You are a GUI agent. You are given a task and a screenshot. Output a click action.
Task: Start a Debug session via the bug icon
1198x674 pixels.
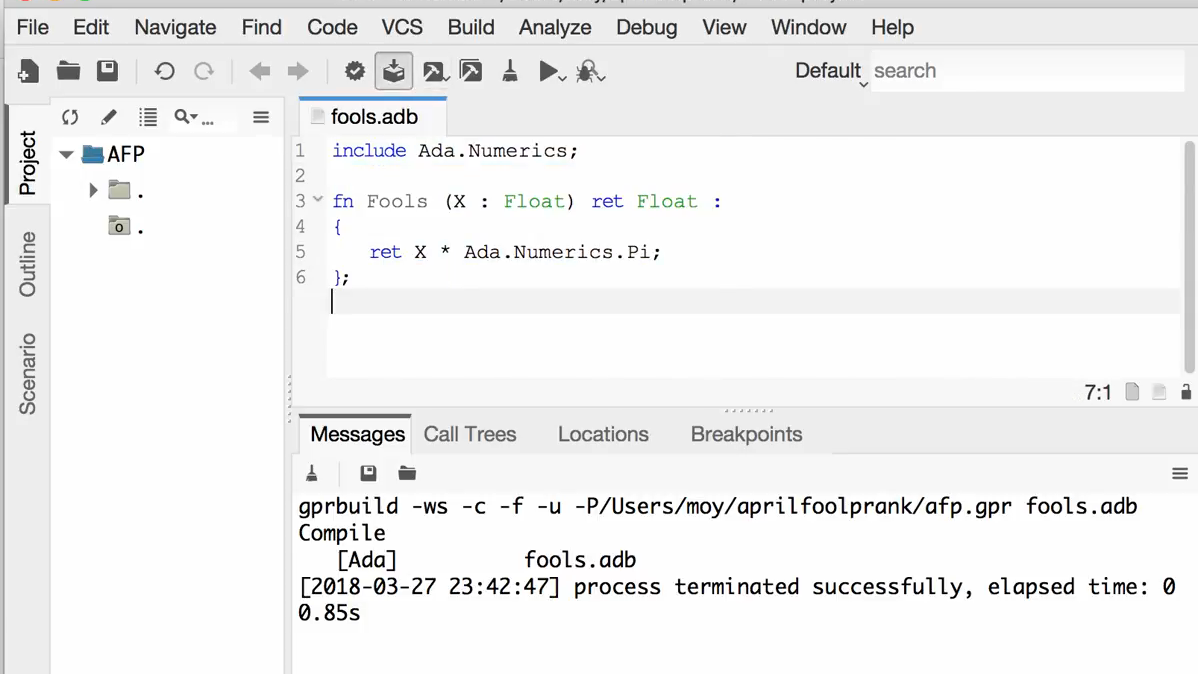pyautogui.click(x=588, y=71)
